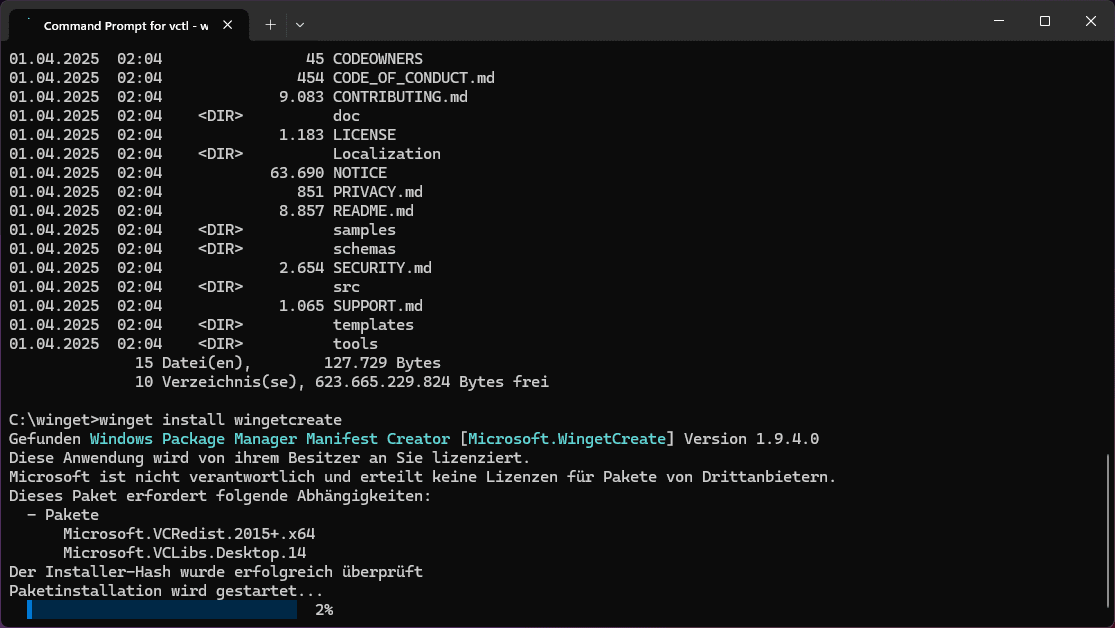Maximize the terminal window
Screen dimensions: 1115x628
point(1044,21)
